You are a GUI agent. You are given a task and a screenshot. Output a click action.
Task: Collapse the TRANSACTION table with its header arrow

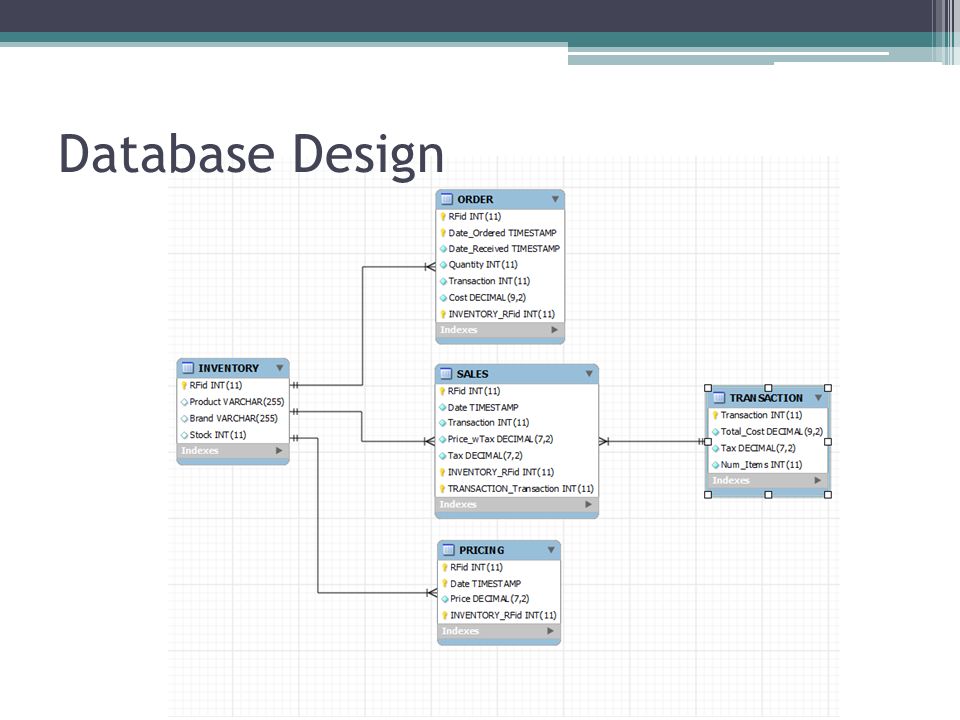[819, 398]
